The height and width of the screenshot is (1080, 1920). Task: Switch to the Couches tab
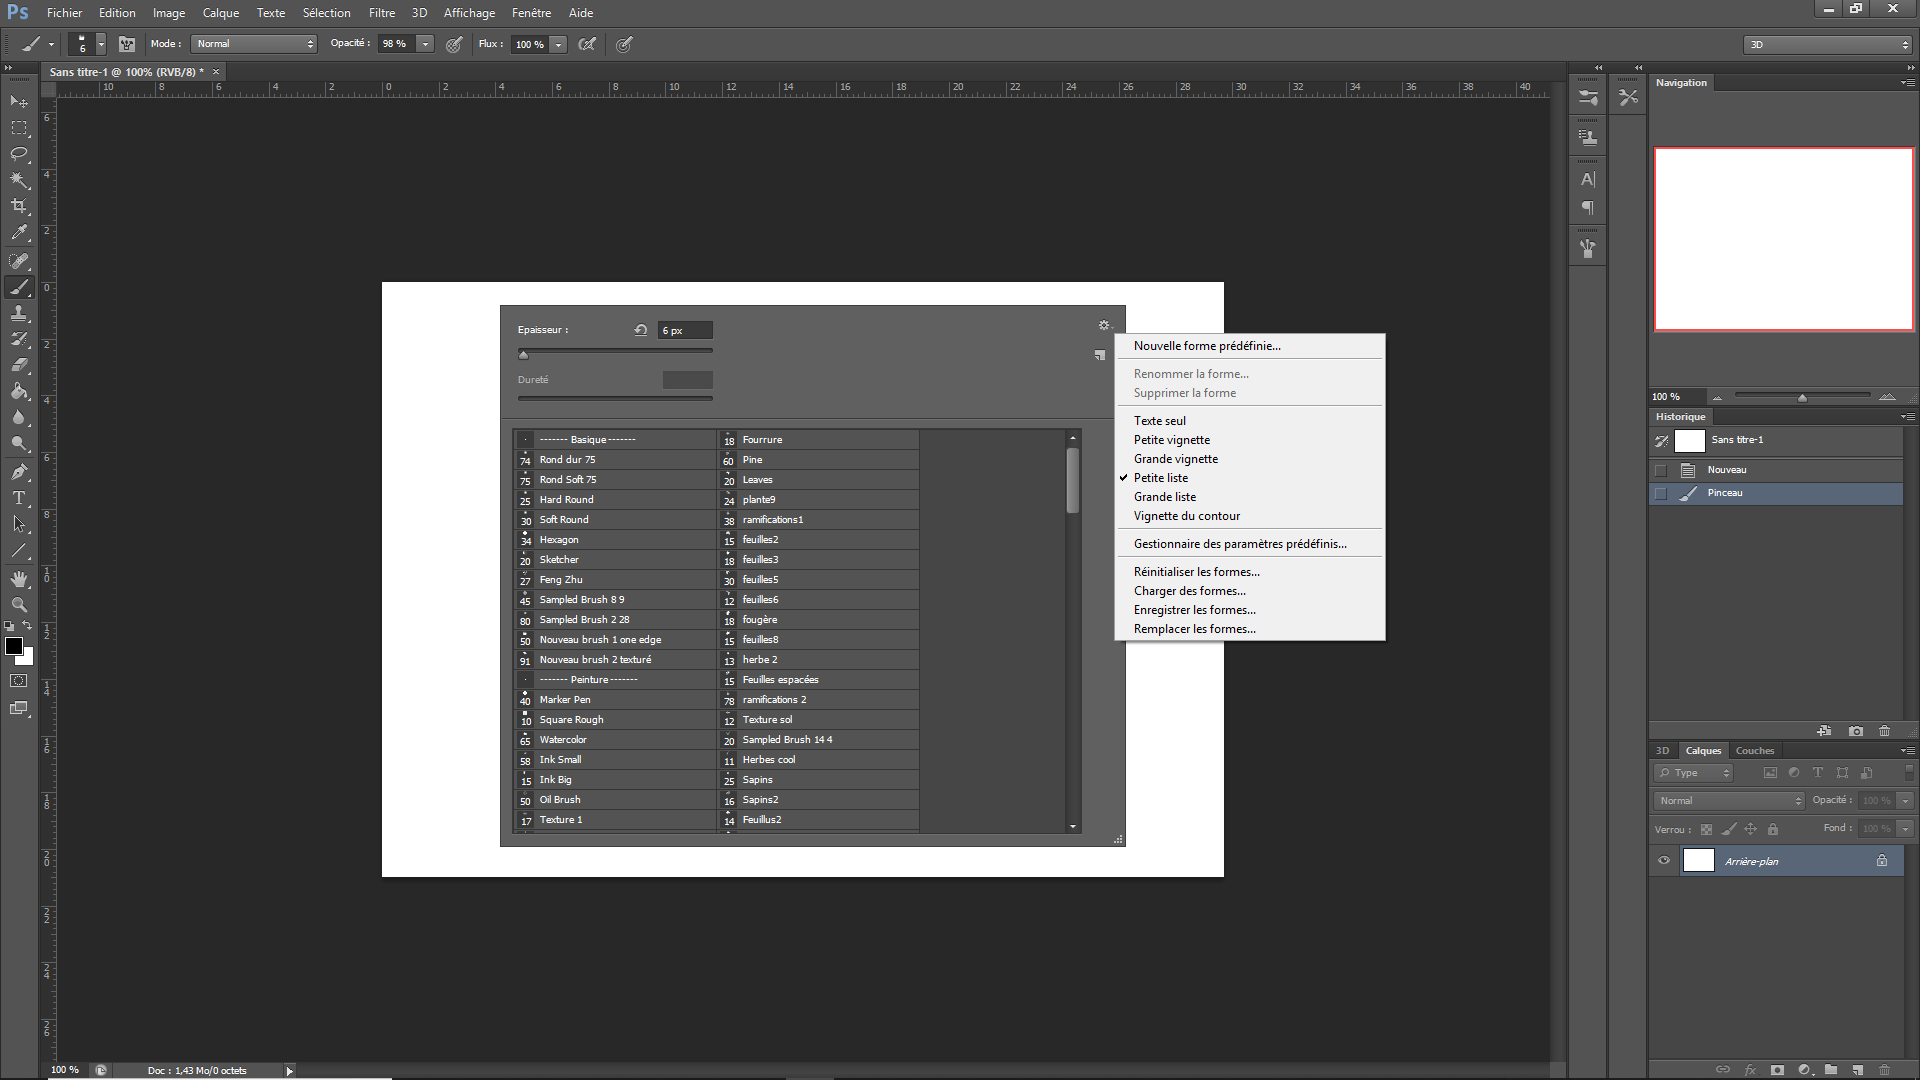(1754, 751)
